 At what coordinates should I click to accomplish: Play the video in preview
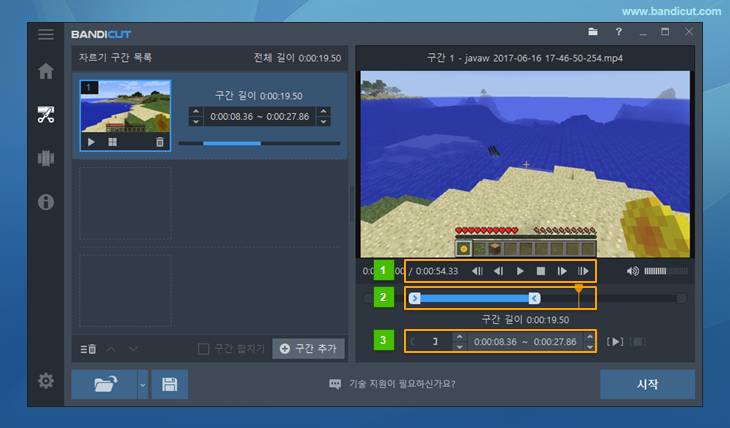click(520, 271)
